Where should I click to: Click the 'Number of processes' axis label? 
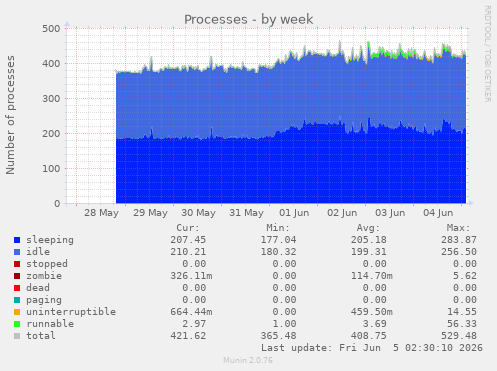coord(10,115)
